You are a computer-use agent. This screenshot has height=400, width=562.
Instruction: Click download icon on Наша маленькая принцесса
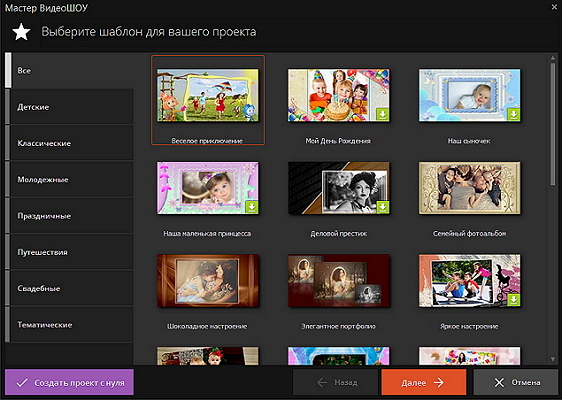(252, 207)
